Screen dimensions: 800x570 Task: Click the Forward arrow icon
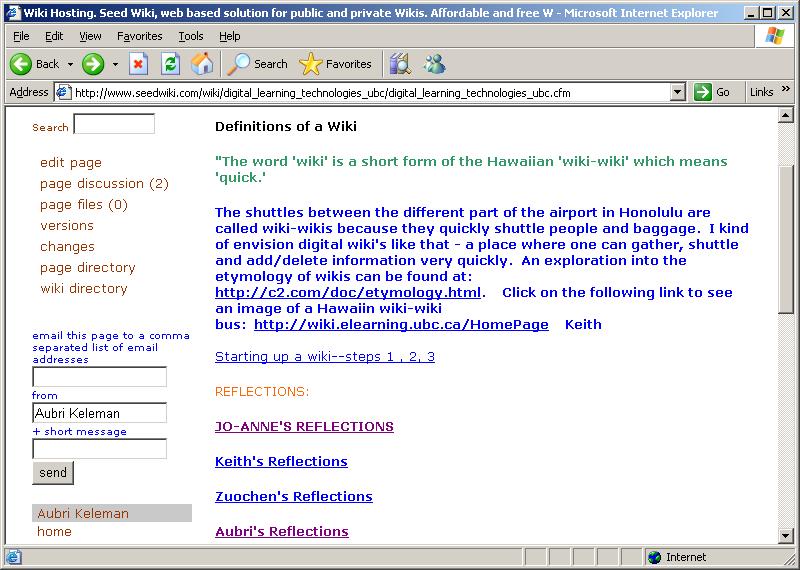(x=93, y=64)
